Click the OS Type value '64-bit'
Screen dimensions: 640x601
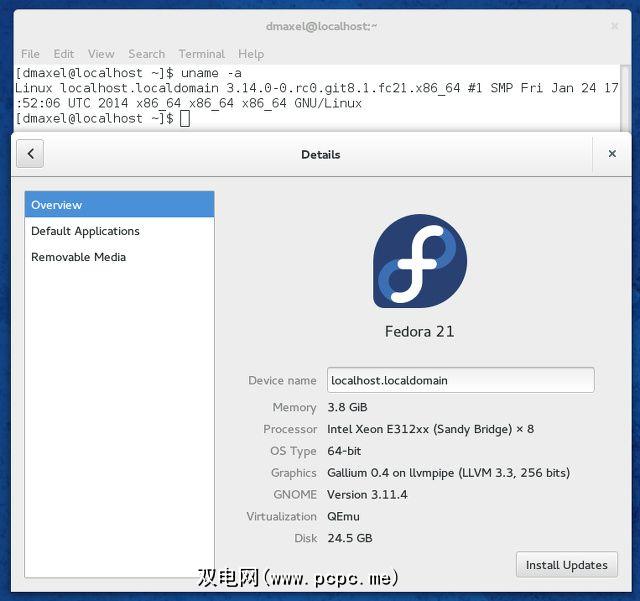(x=344, y=451)
